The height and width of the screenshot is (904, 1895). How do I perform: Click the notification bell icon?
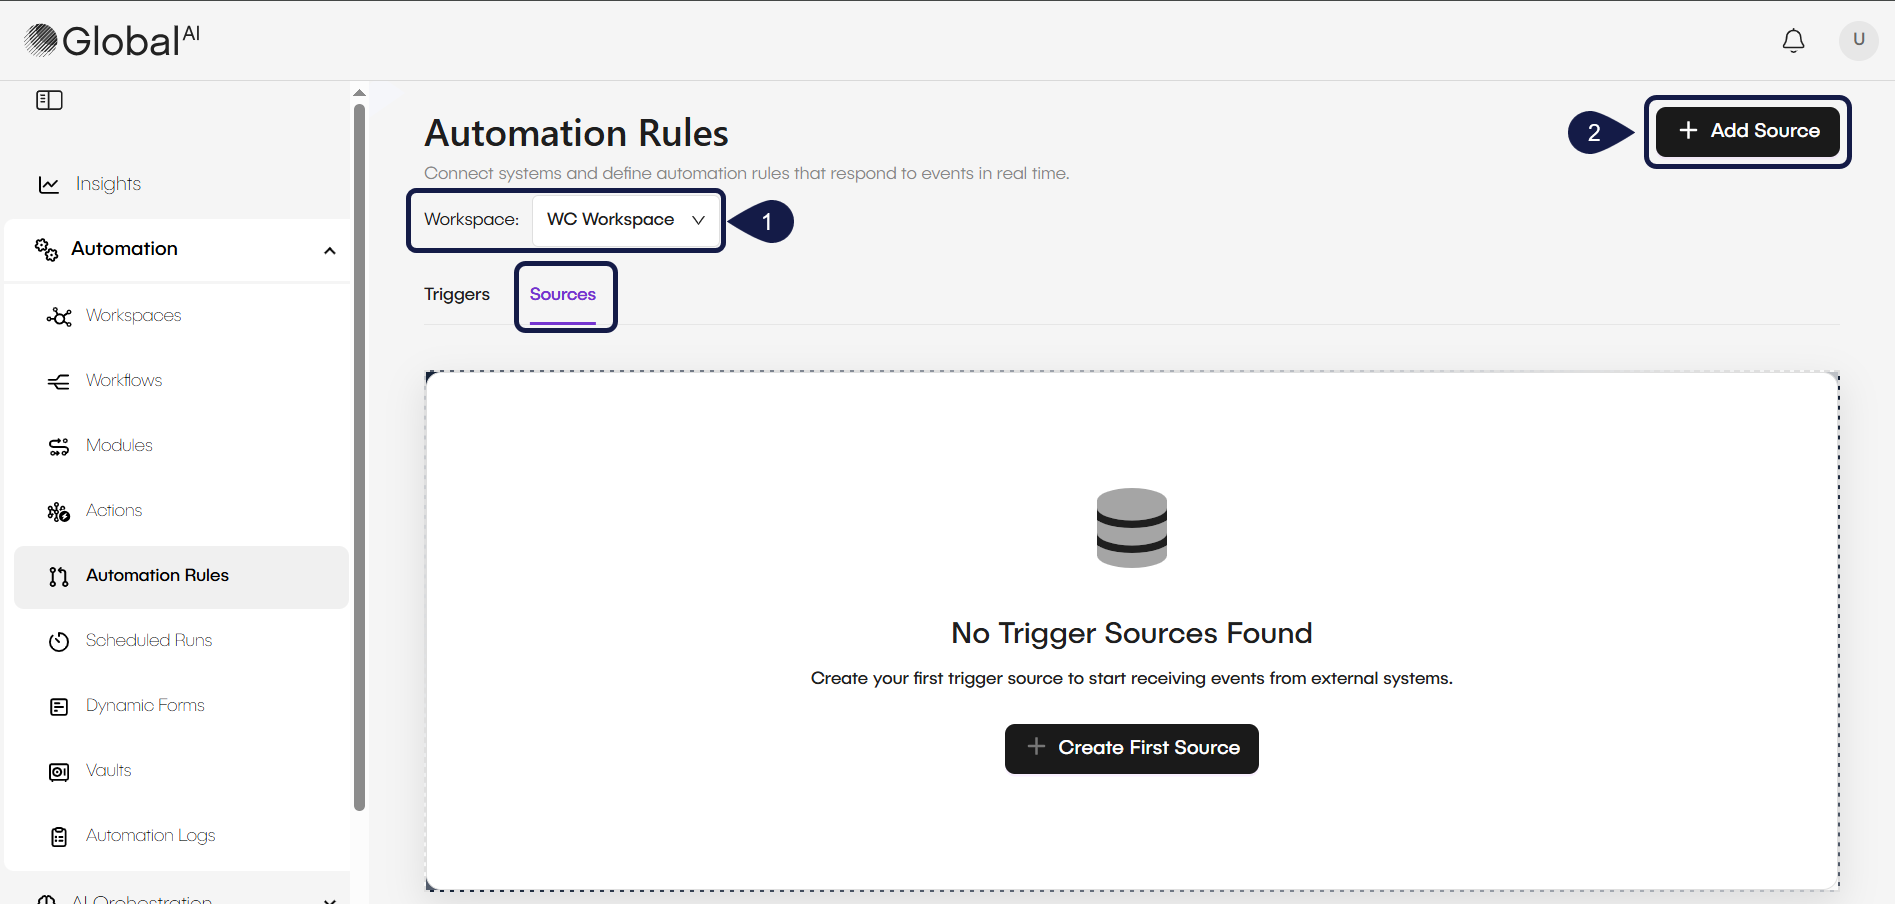click(1793, 41)
